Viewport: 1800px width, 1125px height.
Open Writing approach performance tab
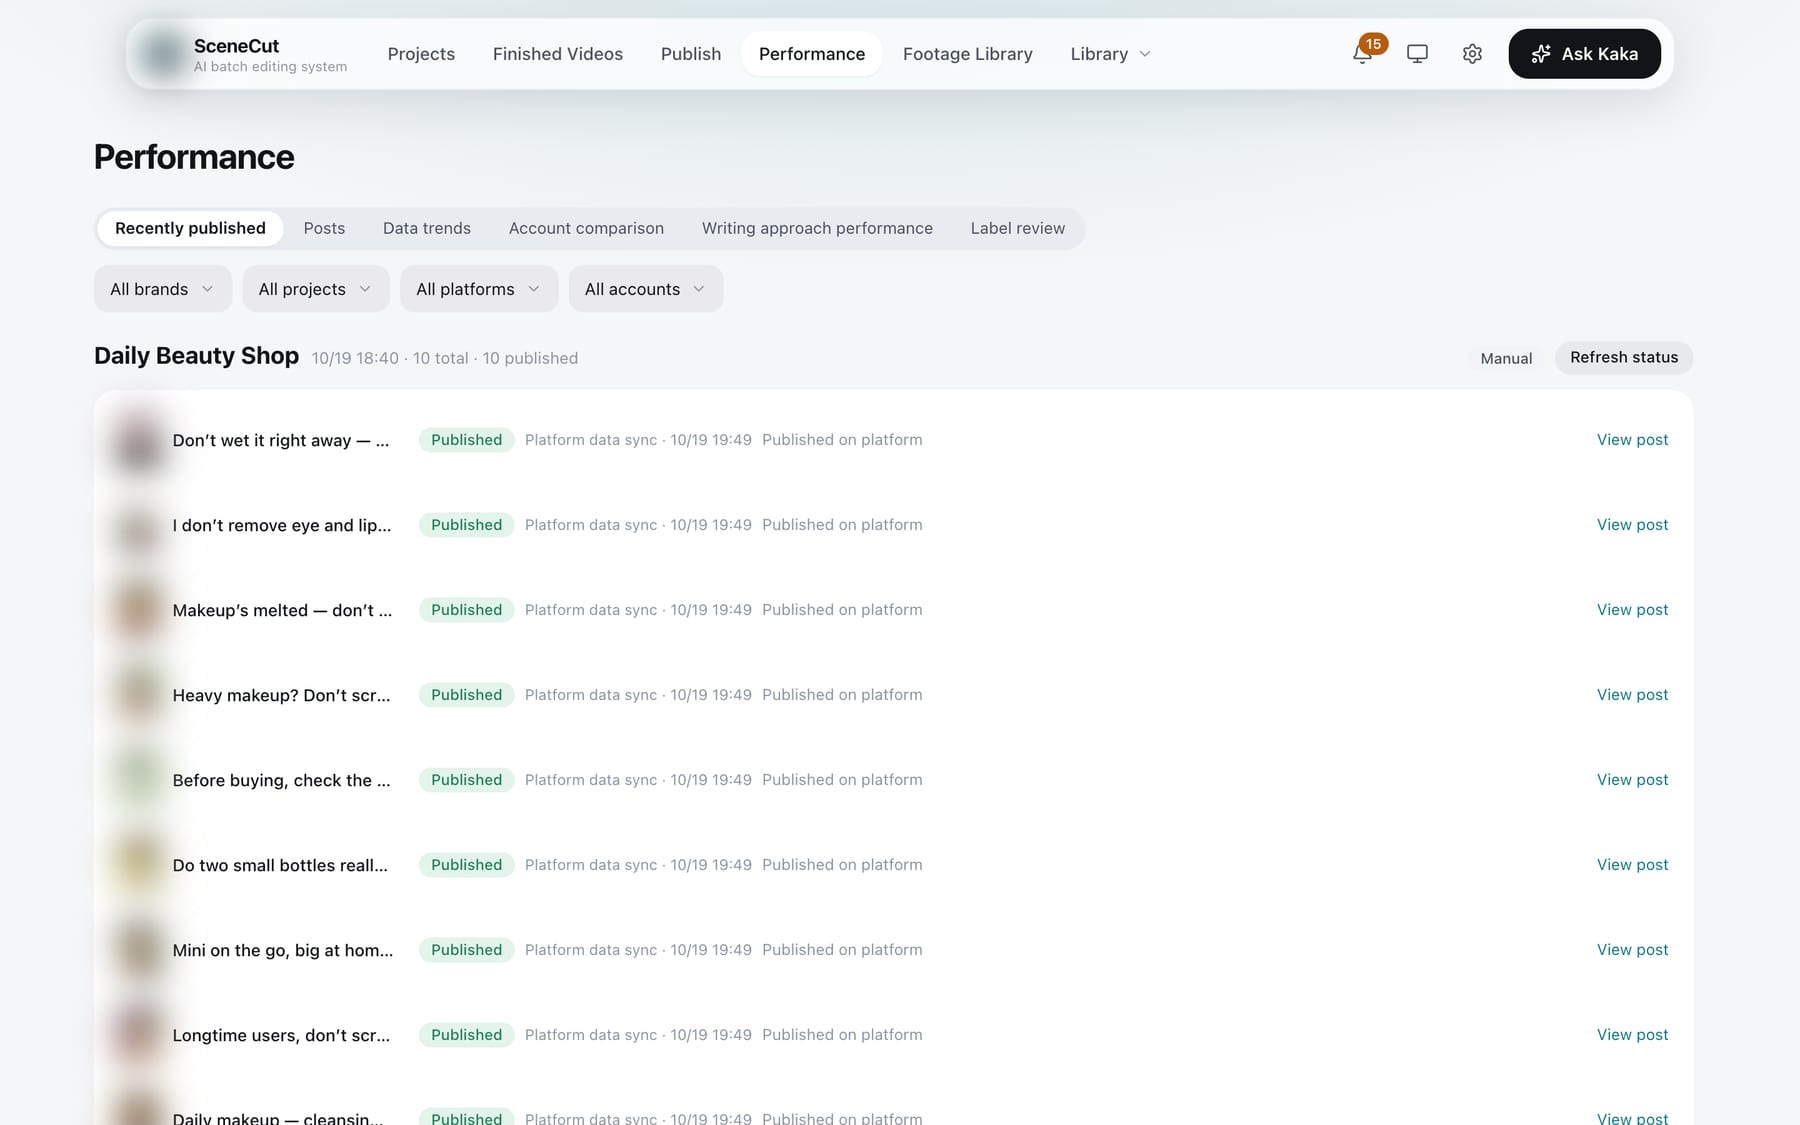pyautogui.click(x=817, y=228)
